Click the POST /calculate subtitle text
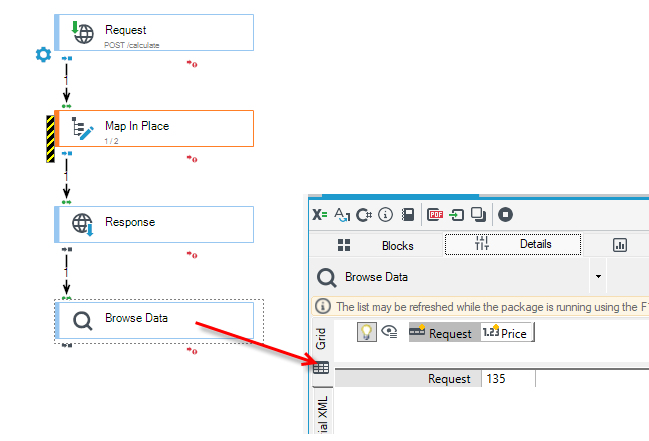Image resolution: width=649 pixels, height=441 pixels. [132, 45]
